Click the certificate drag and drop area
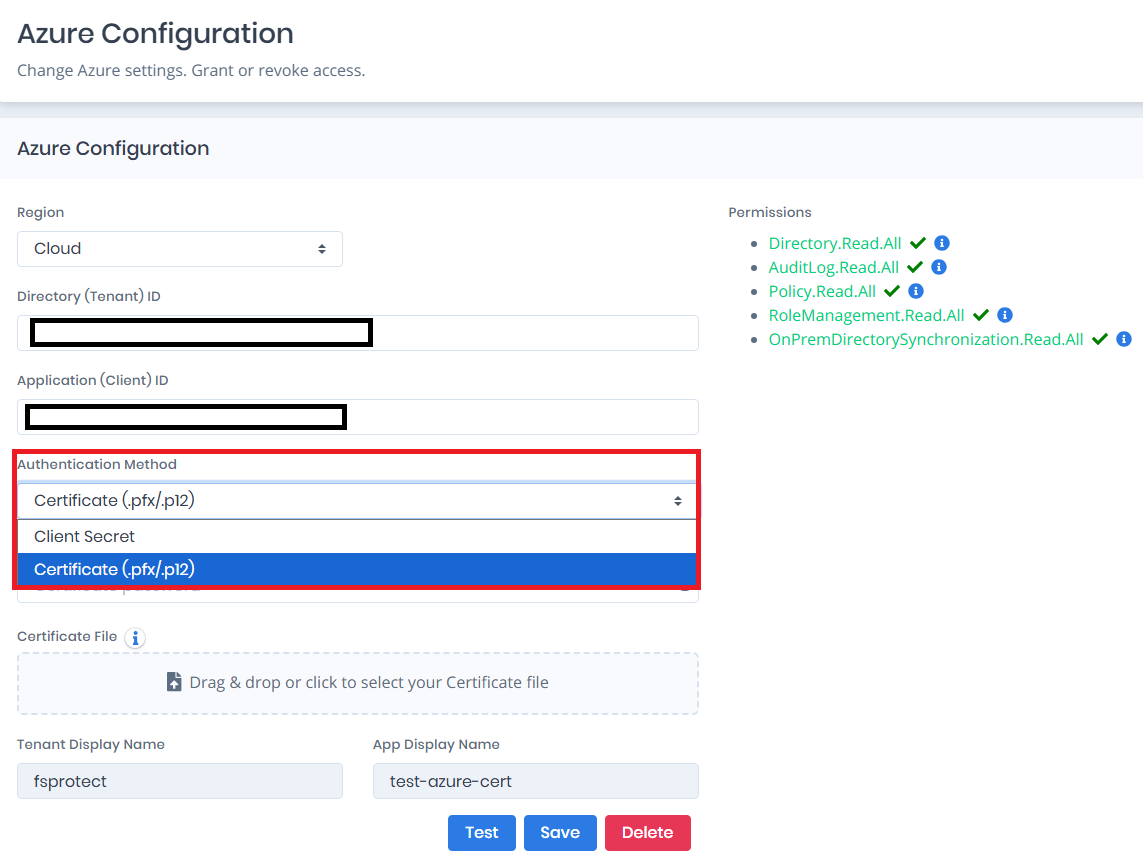Viewport: 1143px width, 860px height. point(357,683)
